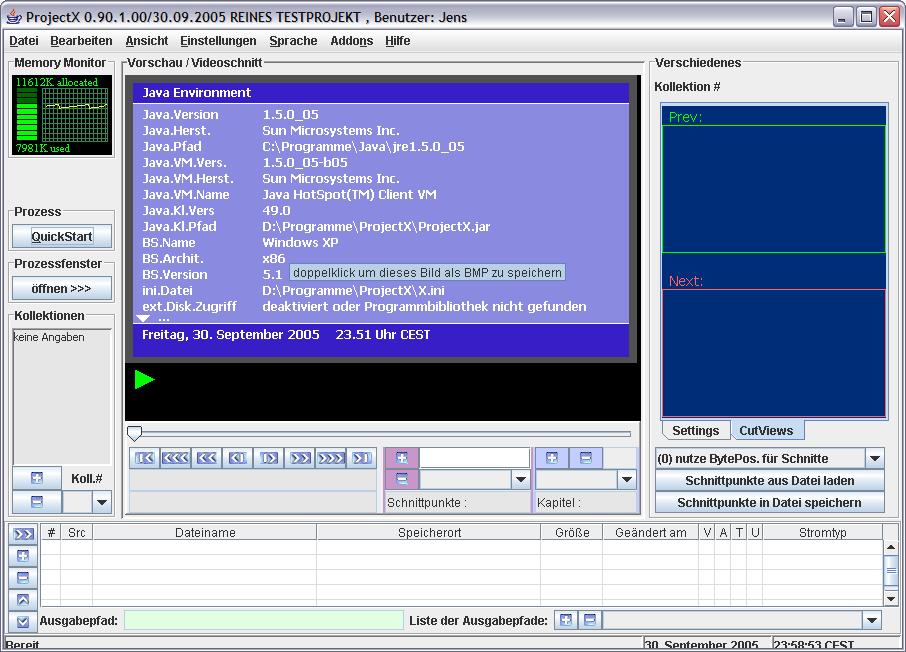The width and height of the screenshot is (906, 652).
Task: Add an output path with the plus icon
Action: click(x=565, y=621)
